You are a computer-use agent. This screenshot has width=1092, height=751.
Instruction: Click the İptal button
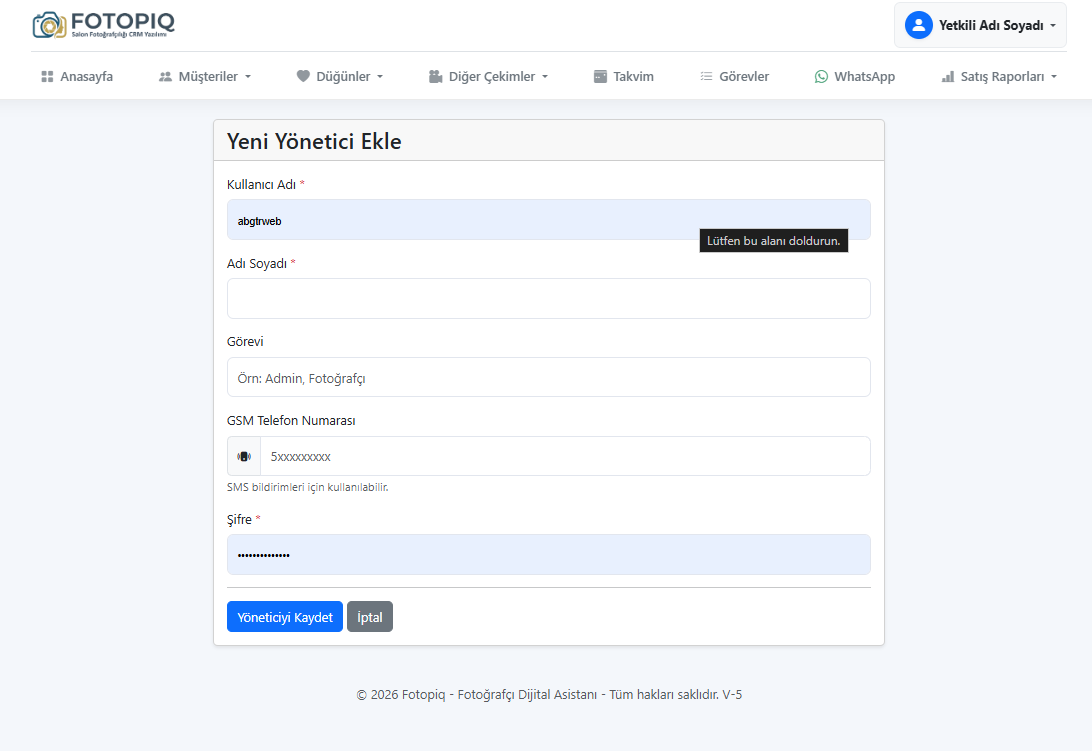point(370,617)
